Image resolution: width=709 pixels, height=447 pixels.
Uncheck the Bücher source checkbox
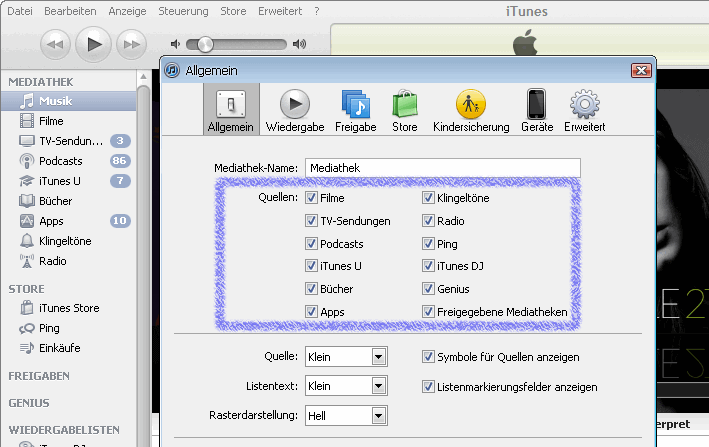(x=311, y=288)
